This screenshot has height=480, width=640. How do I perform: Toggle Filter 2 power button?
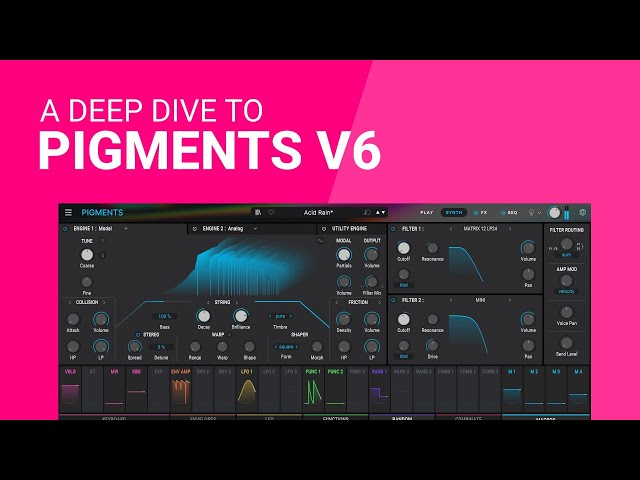point(393,300)
